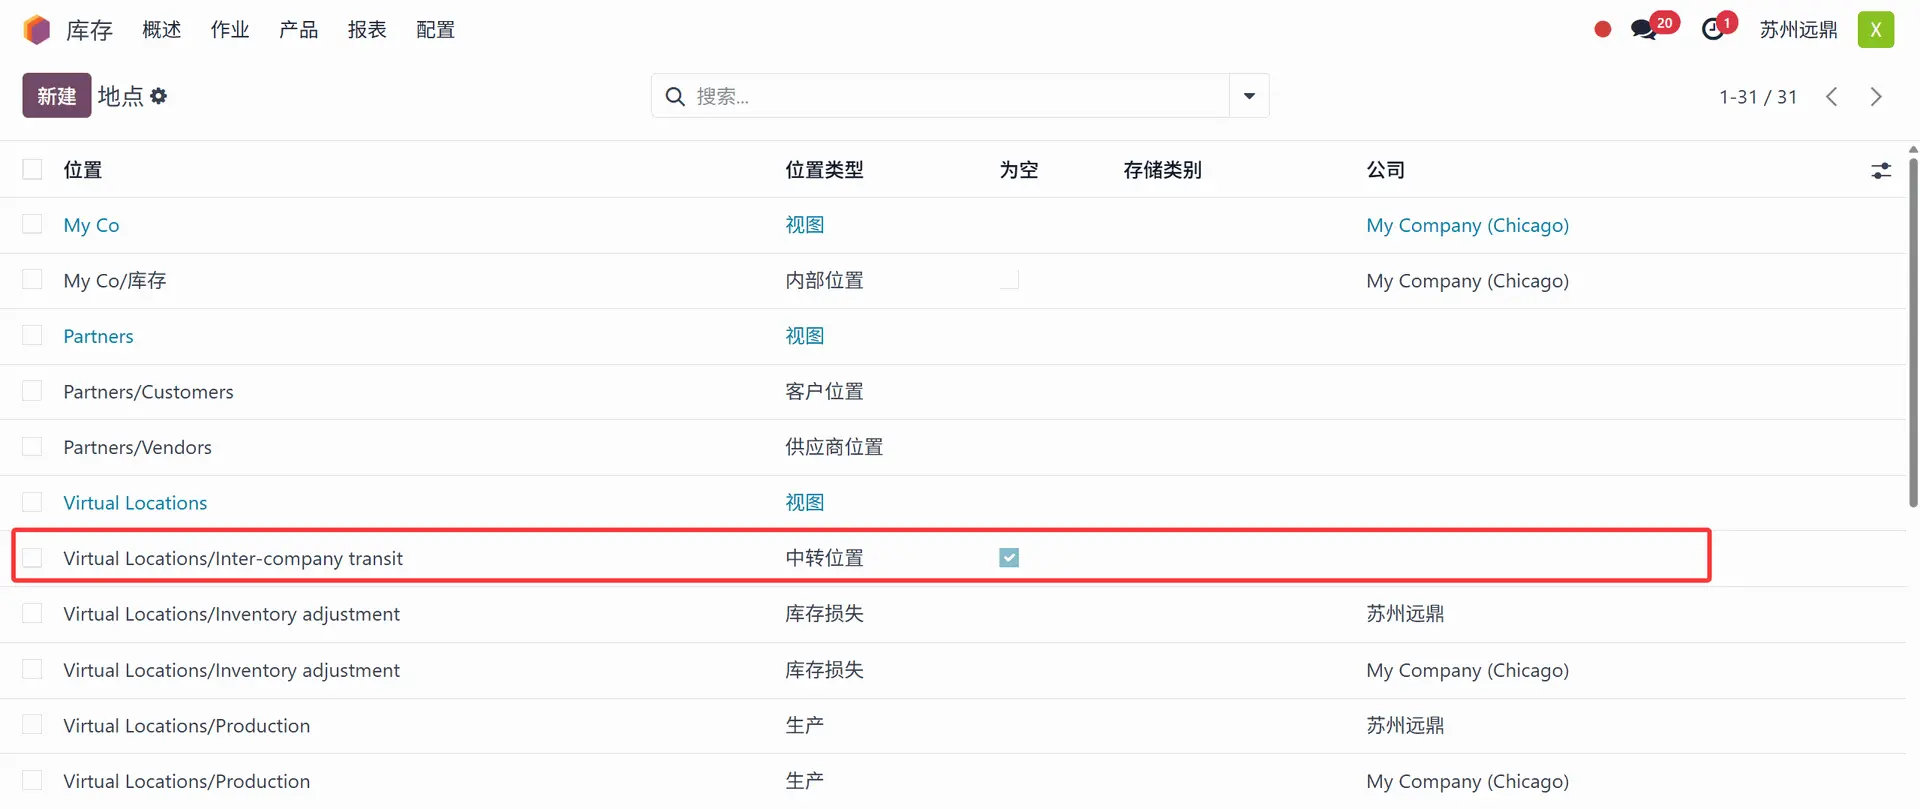Expand the search filter dropdown arrow
The height and width of the screenshot is (809, 1920).
[1249, 96]
